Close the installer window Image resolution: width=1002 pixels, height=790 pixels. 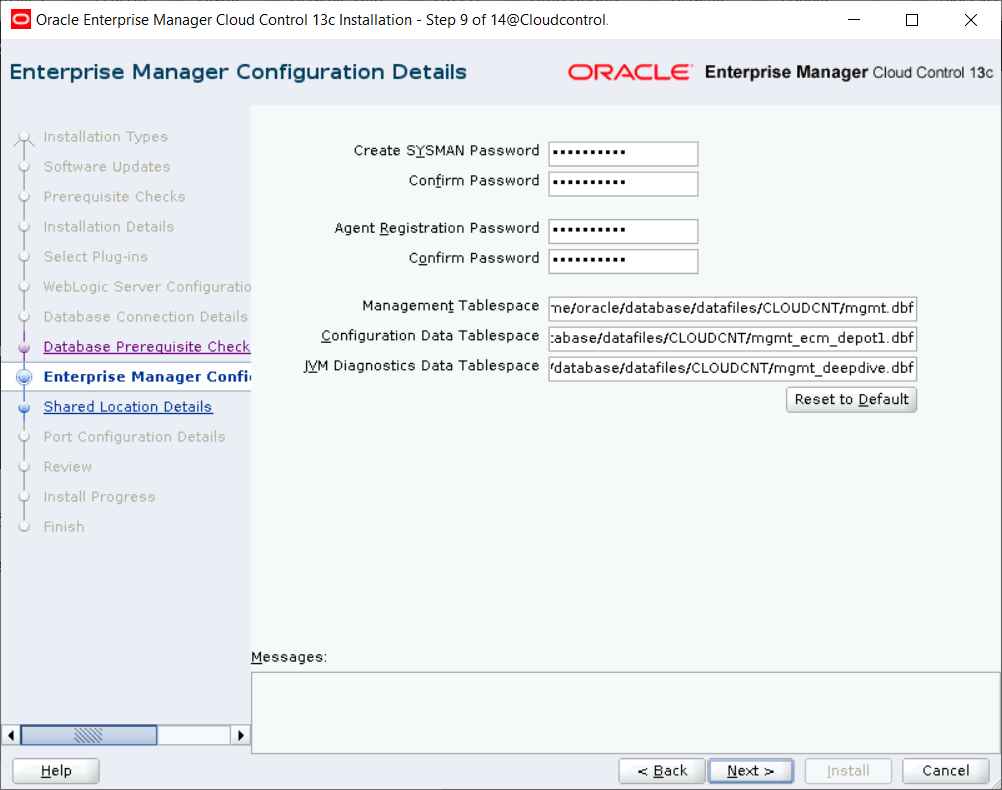971,20
